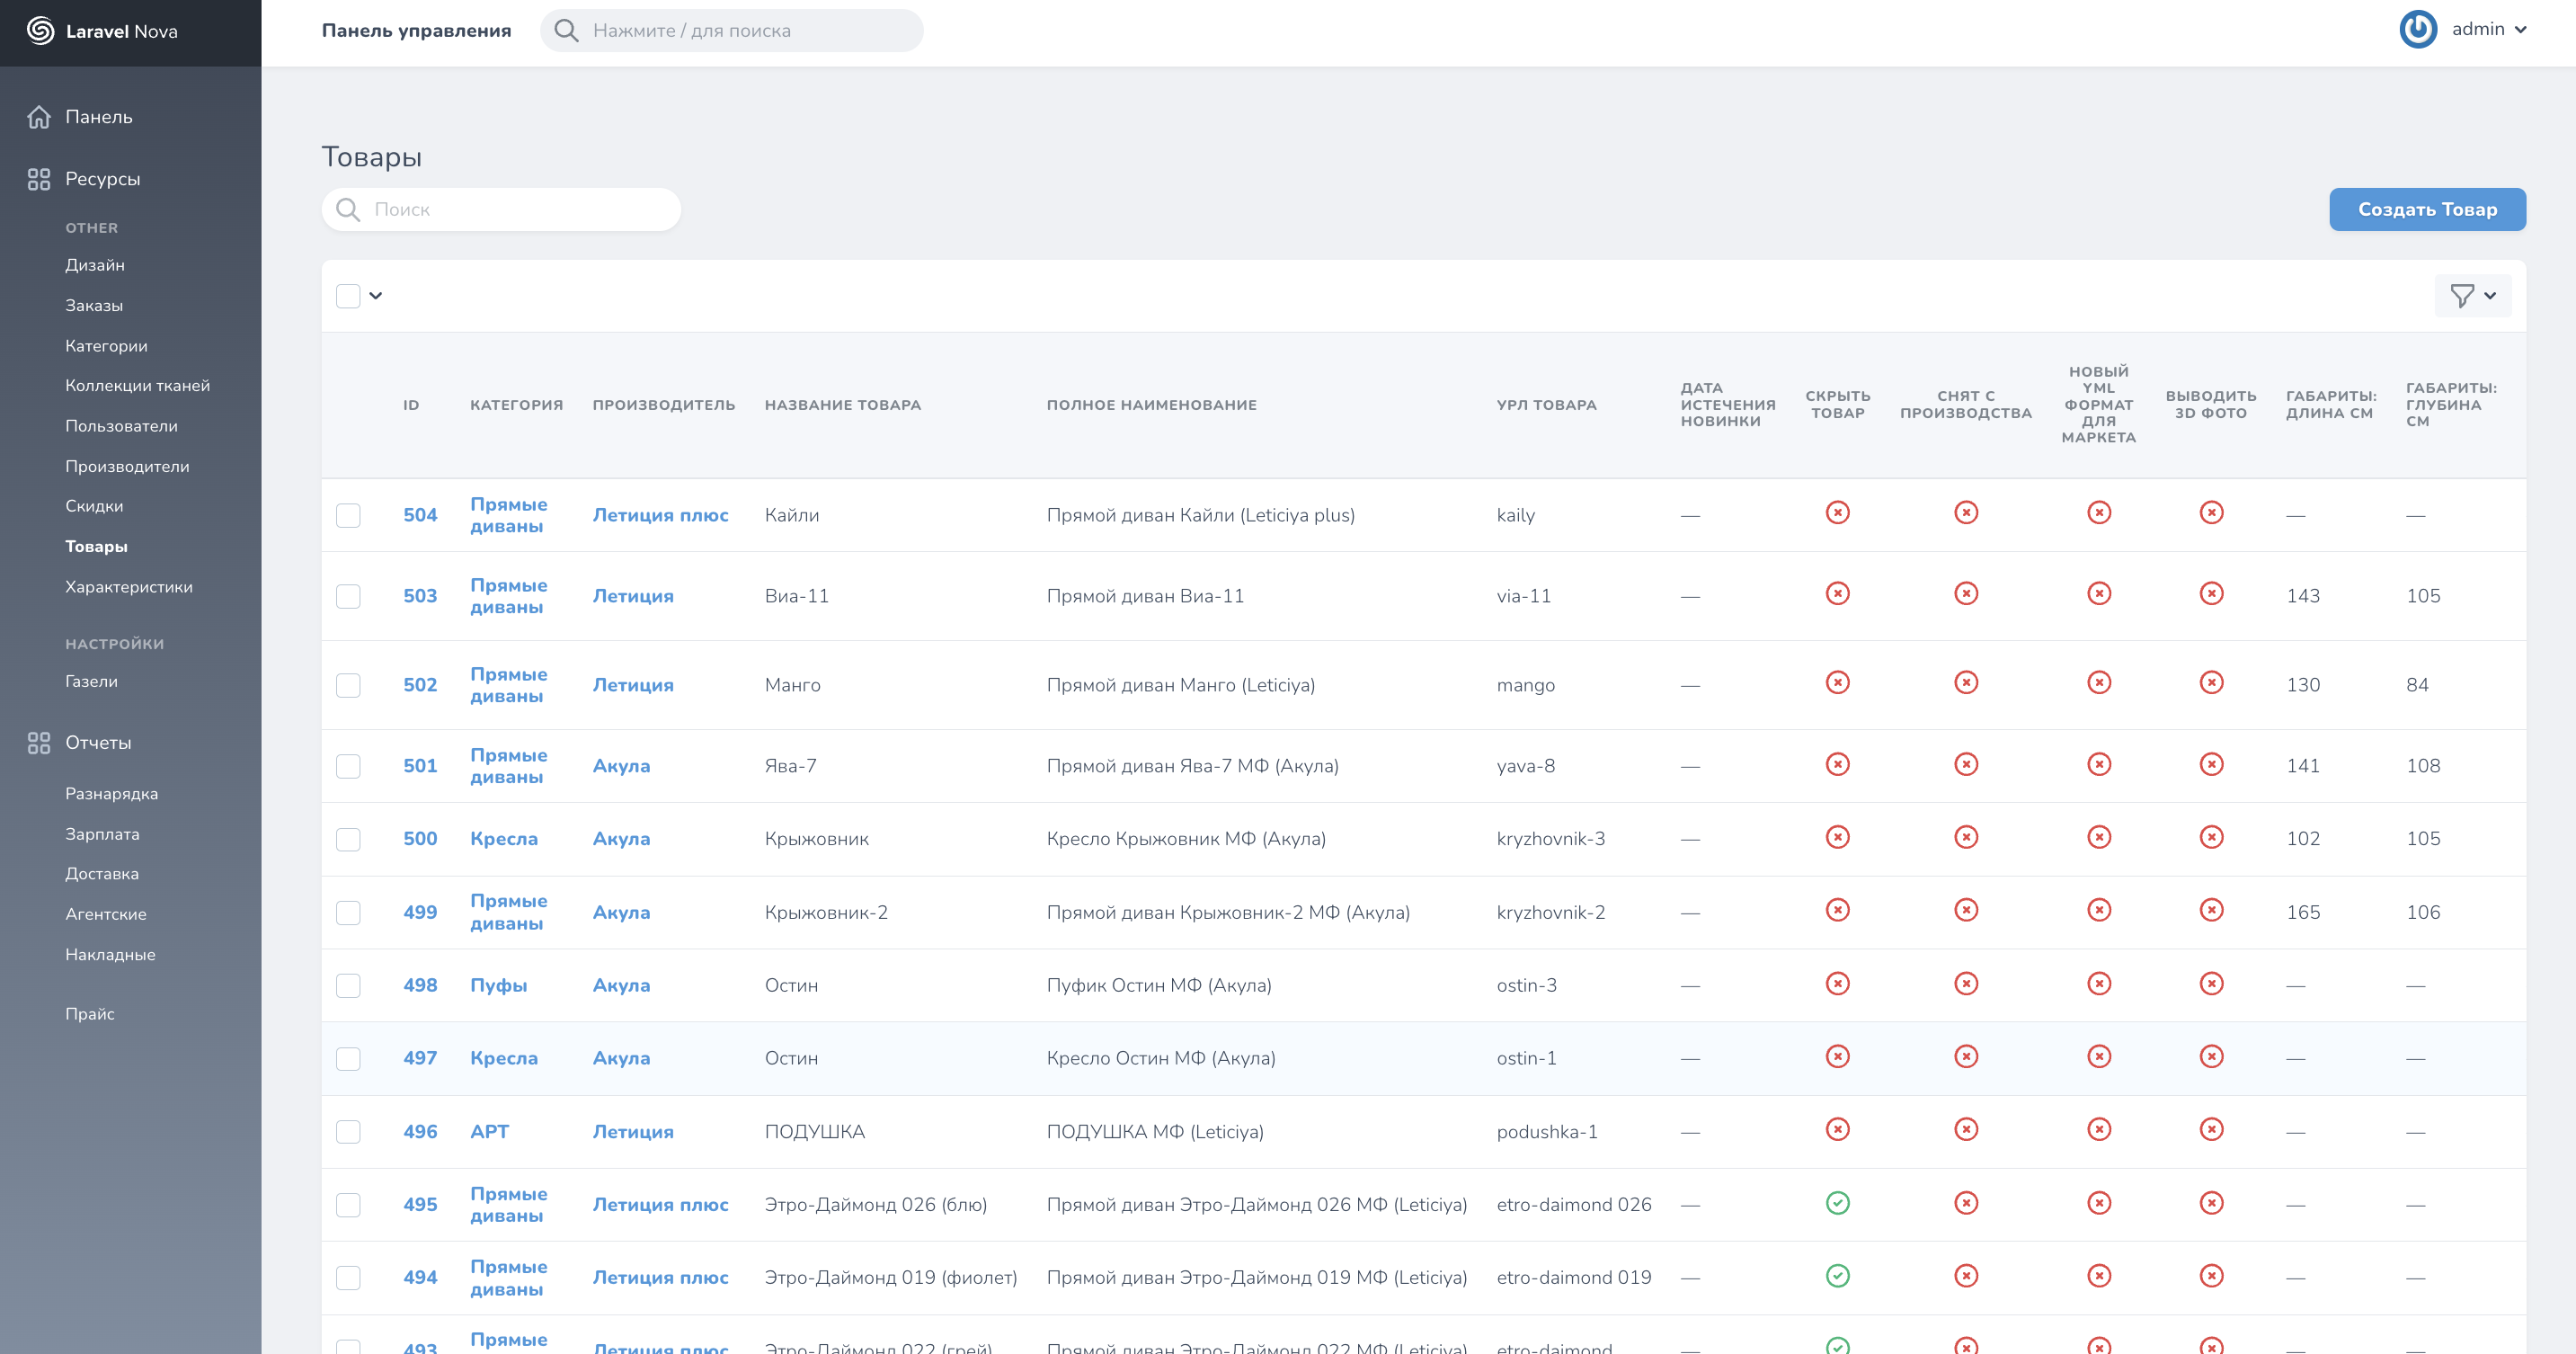
Task: Click YML формат status icon in row 503
Action: [2099, 594]
